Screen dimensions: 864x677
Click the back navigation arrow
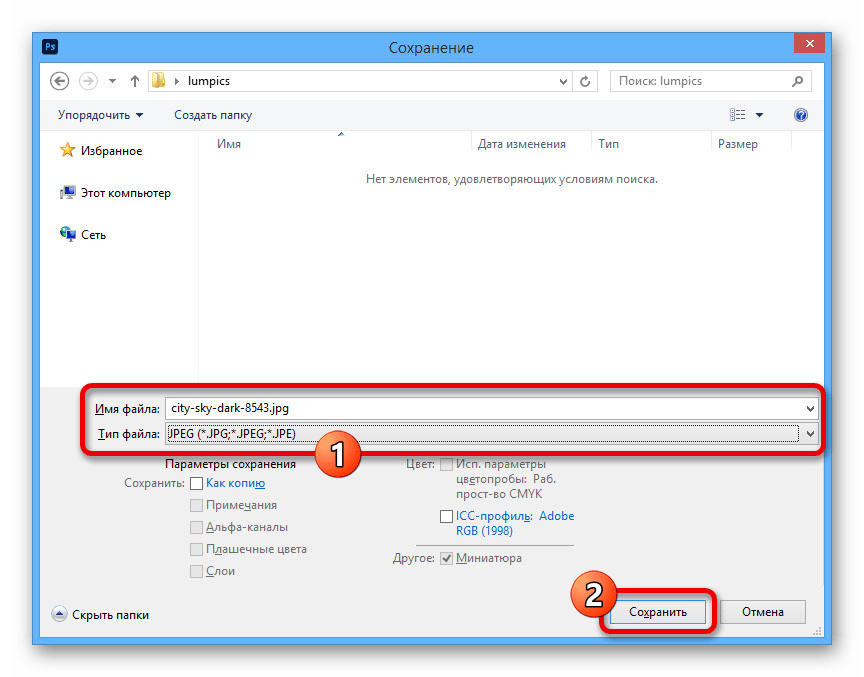pyautogui.click(x=60, y=82)
